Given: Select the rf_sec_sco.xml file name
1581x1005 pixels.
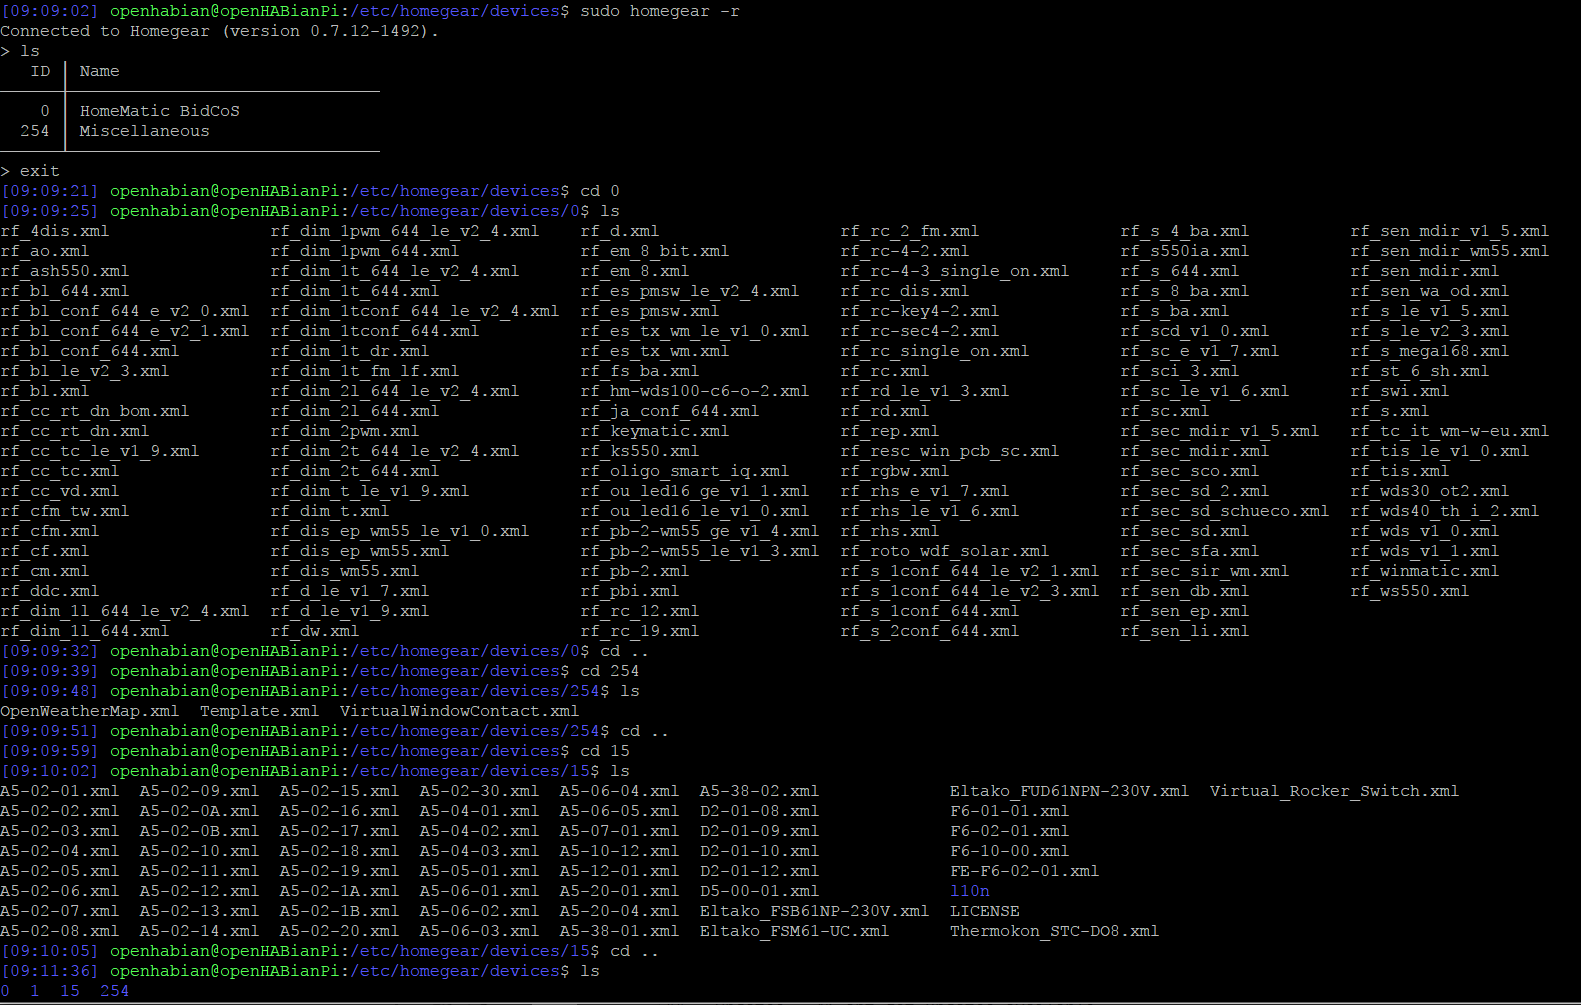Looking at the screenshot, I should (x=1190, y=471).
